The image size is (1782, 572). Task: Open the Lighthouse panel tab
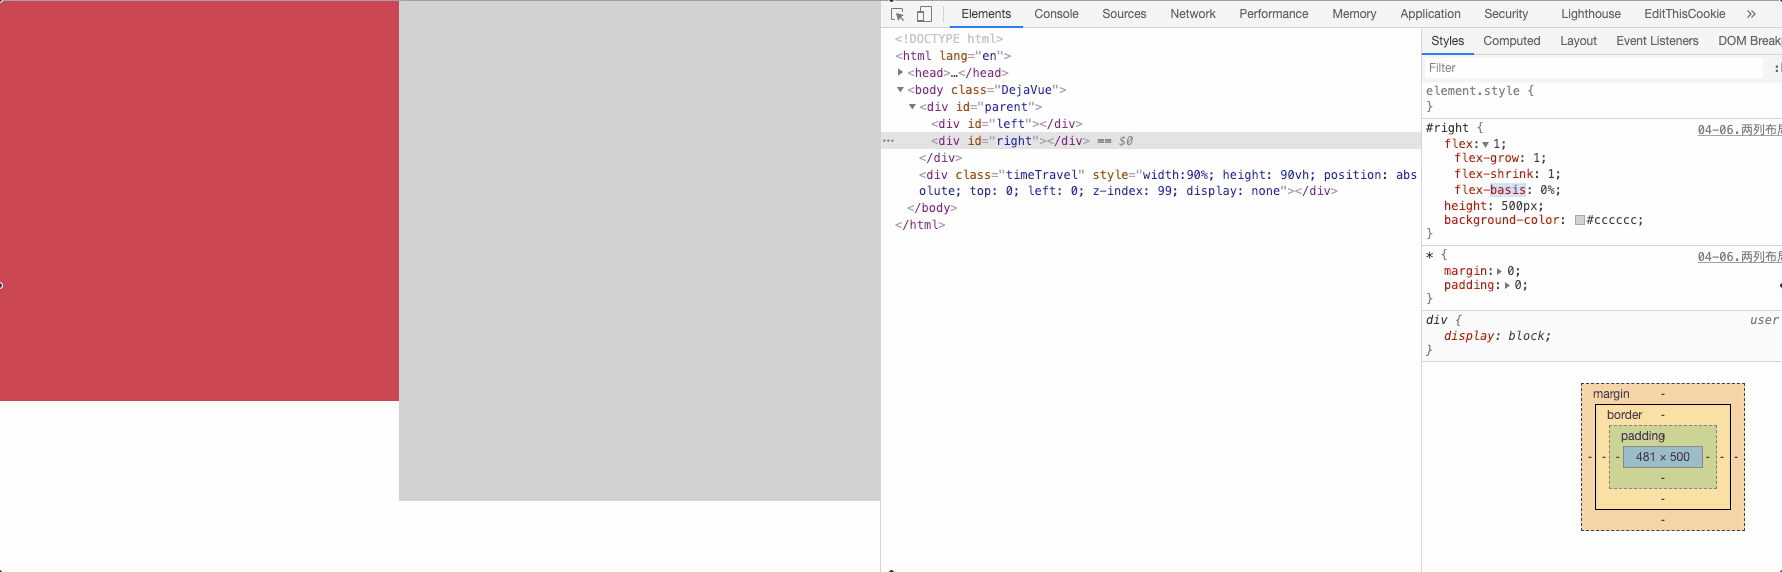click(x=1590, y=14)
